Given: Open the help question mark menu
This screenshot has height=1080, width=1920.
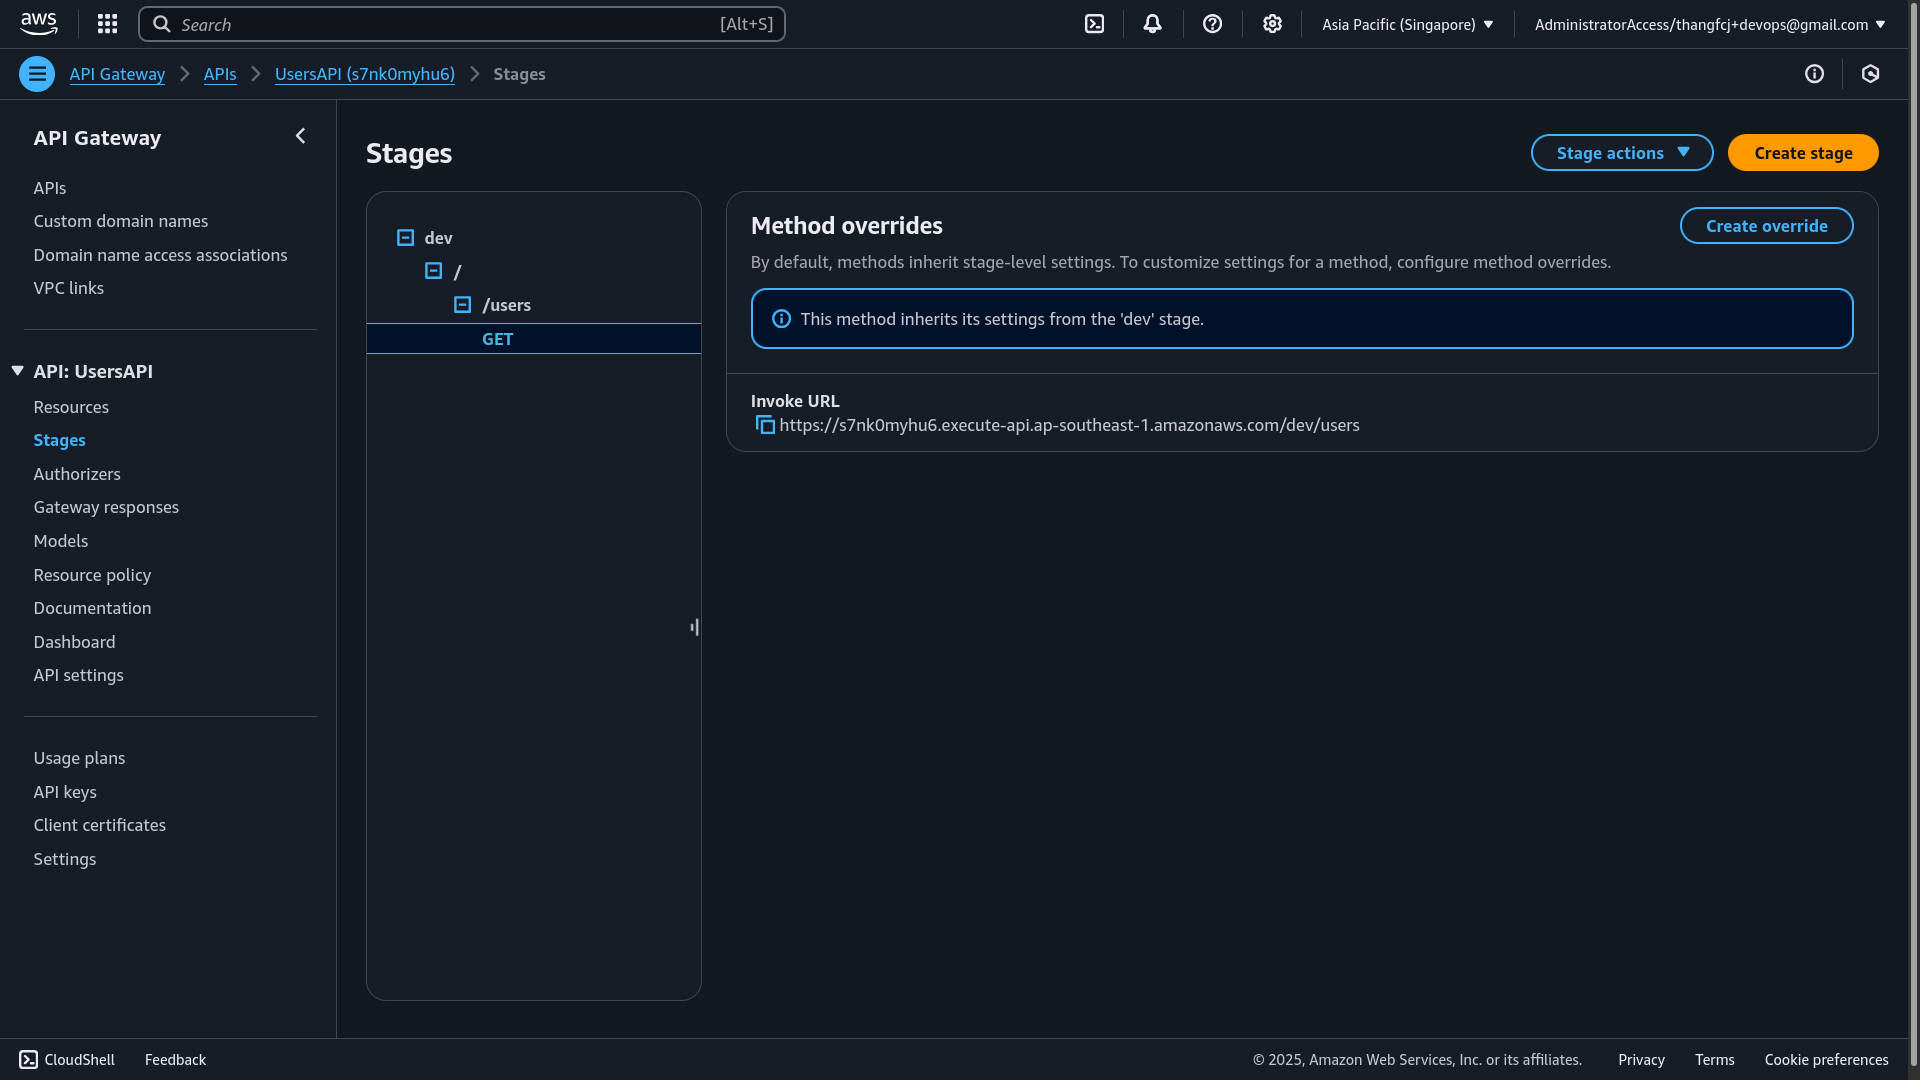Looking at the screenshot, I should click(1213, 24).
